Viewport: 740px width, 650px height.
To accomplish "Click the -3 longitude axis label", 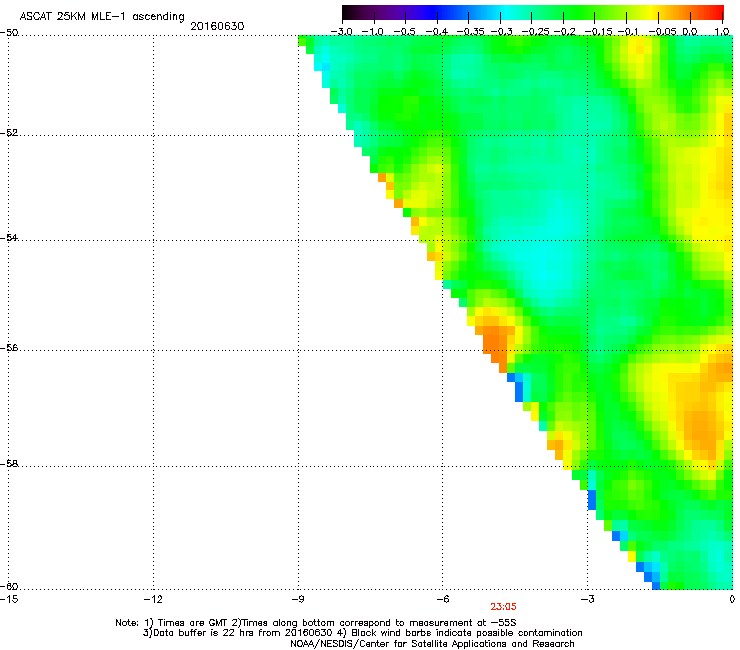I will 587,599.
